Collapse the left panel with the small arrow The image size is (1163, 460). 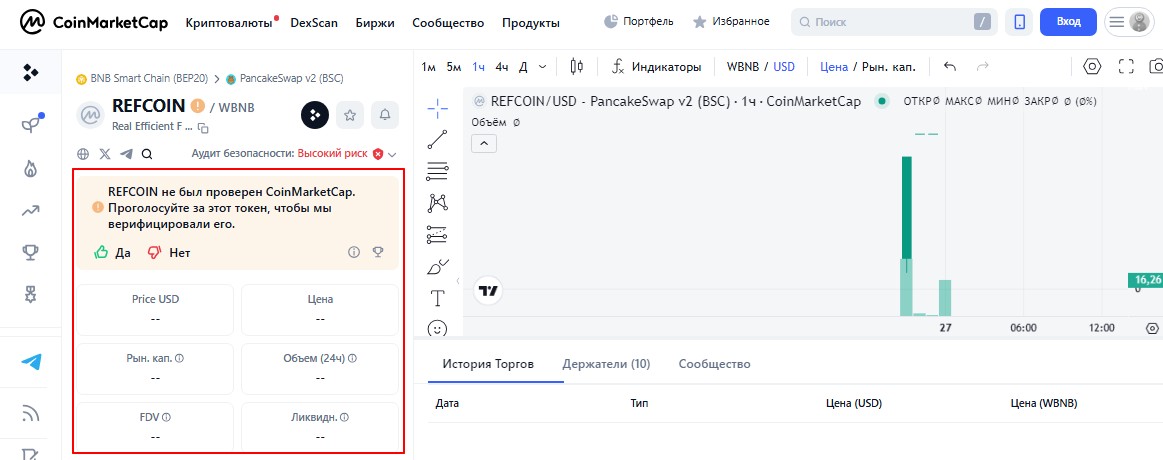458,281
